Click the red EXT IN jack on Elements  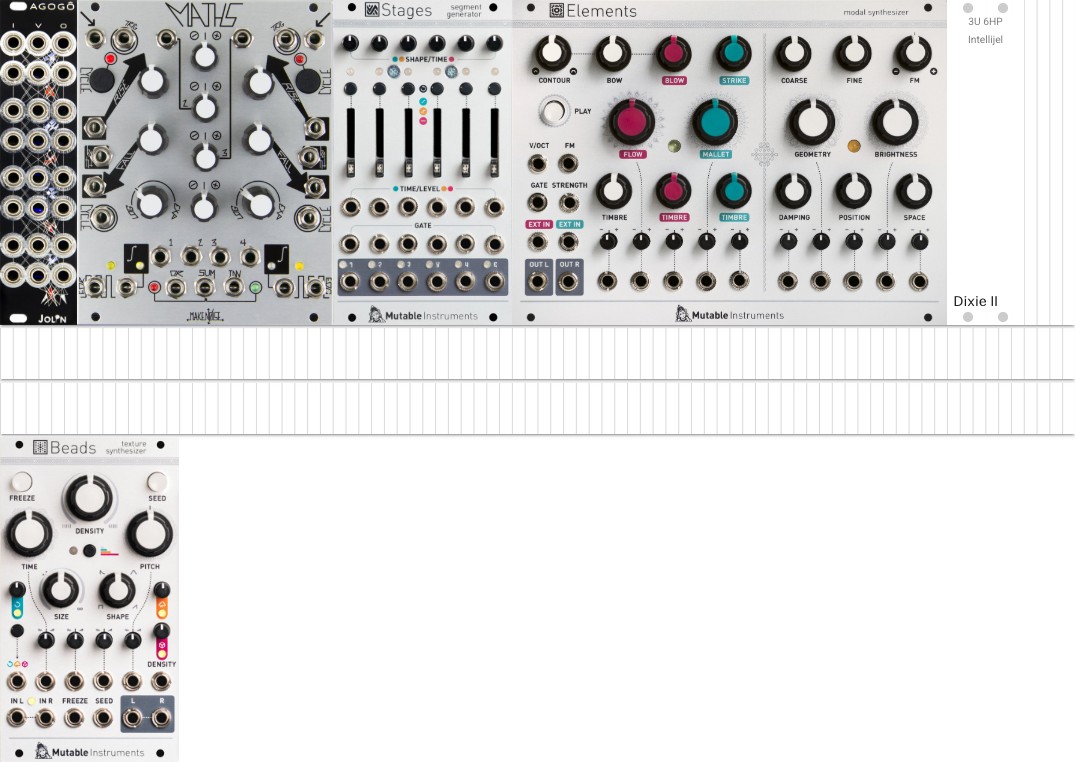click(538, 241)
